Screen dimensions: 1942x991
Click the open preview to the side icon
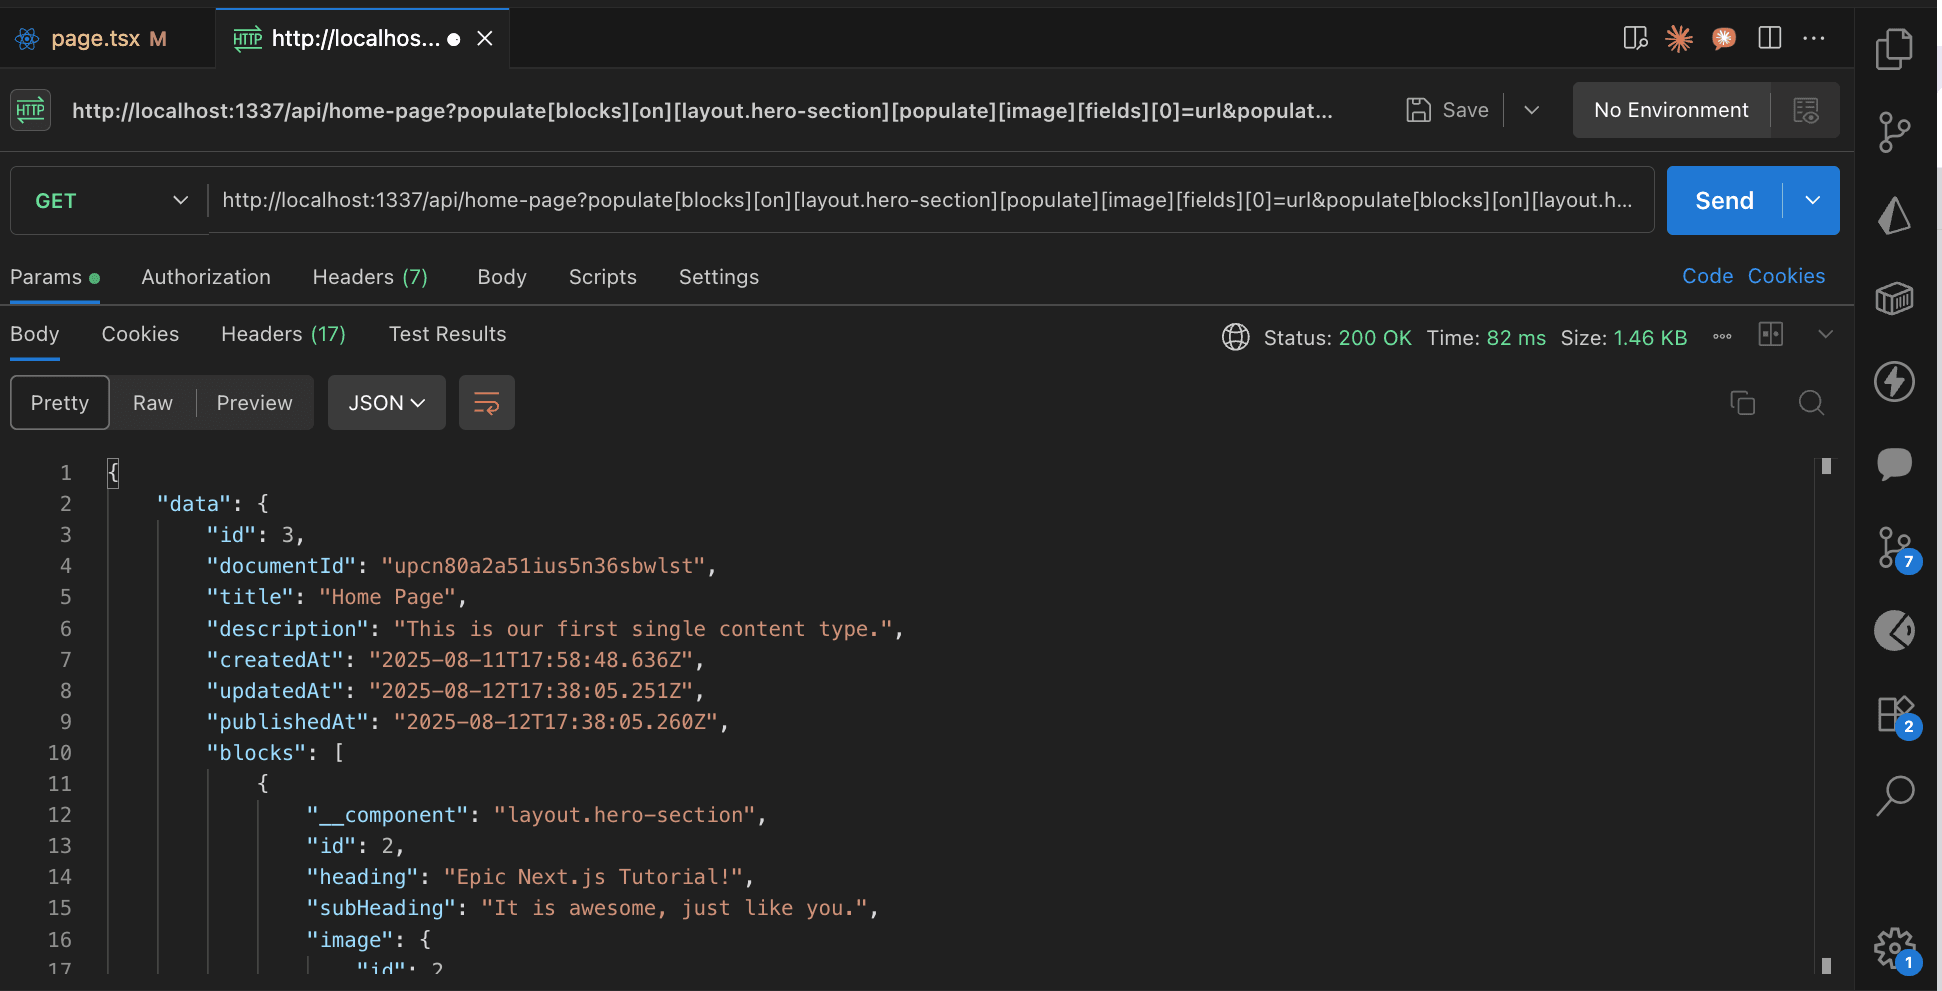(x=1635, y=38)
